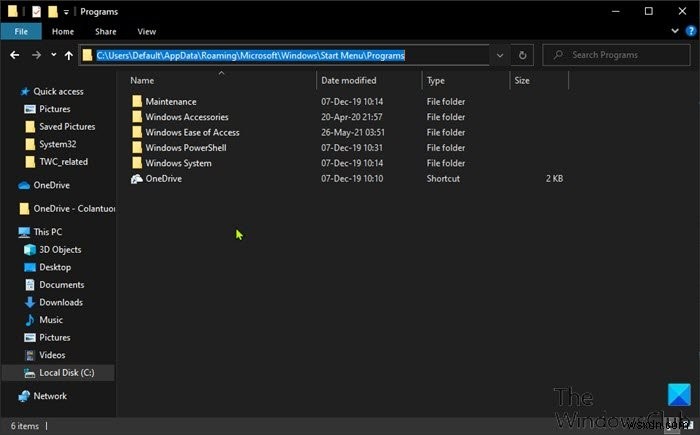Select the Maintenance folder icon
The width and height of the screenshot is (700, 435).
coord(137,101)
